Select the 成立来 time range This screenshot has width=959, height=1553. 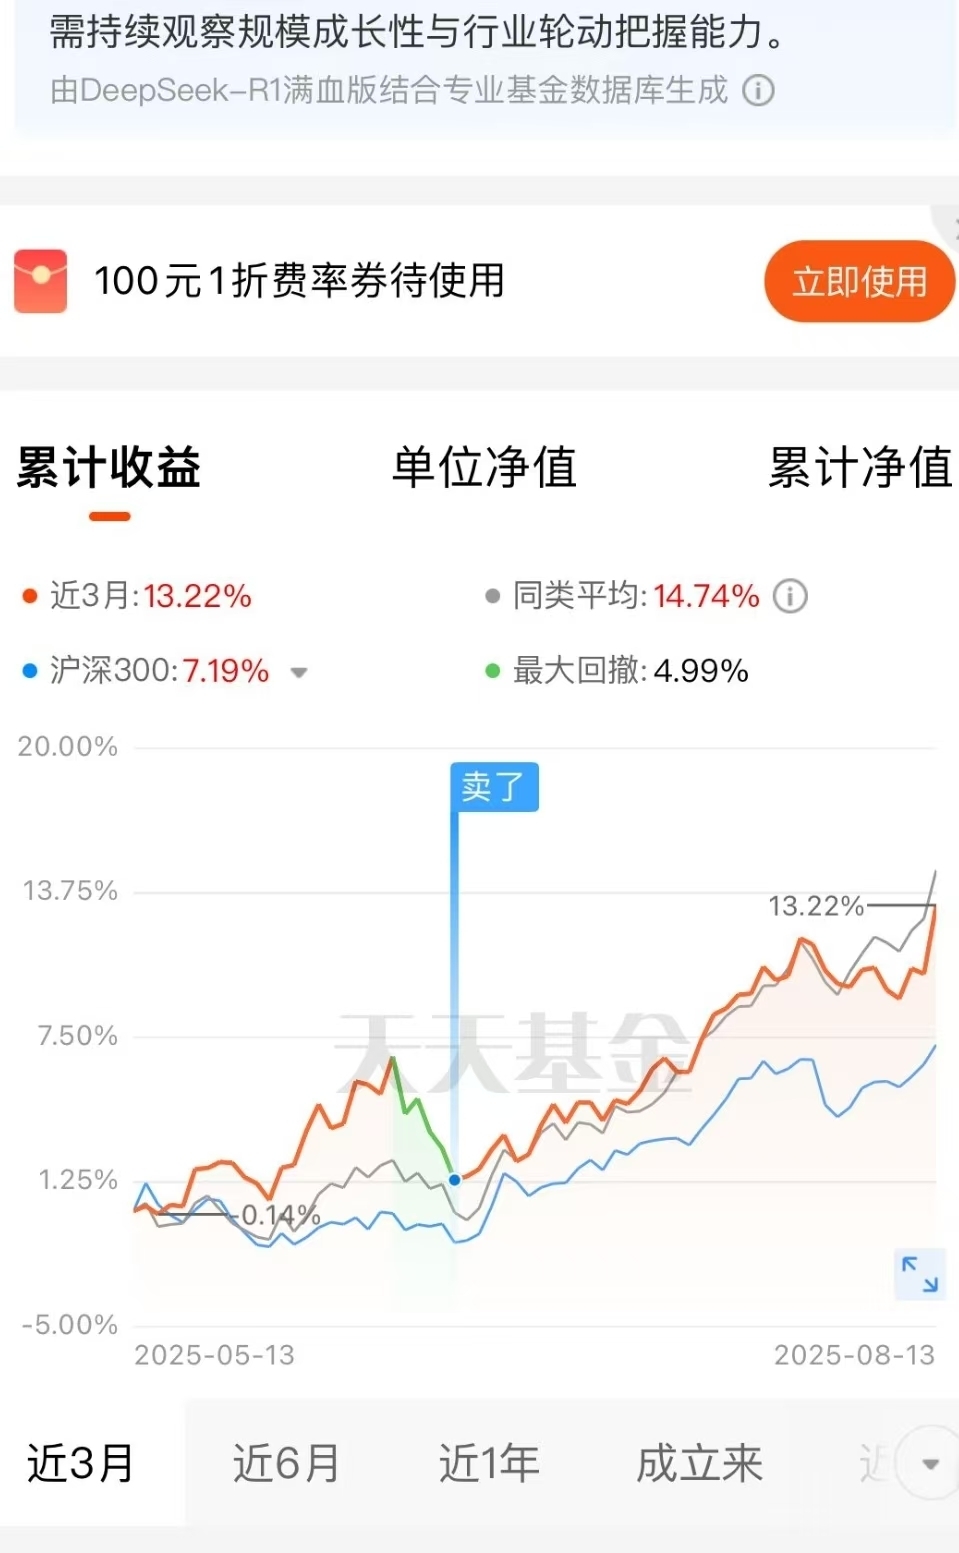700,1464
